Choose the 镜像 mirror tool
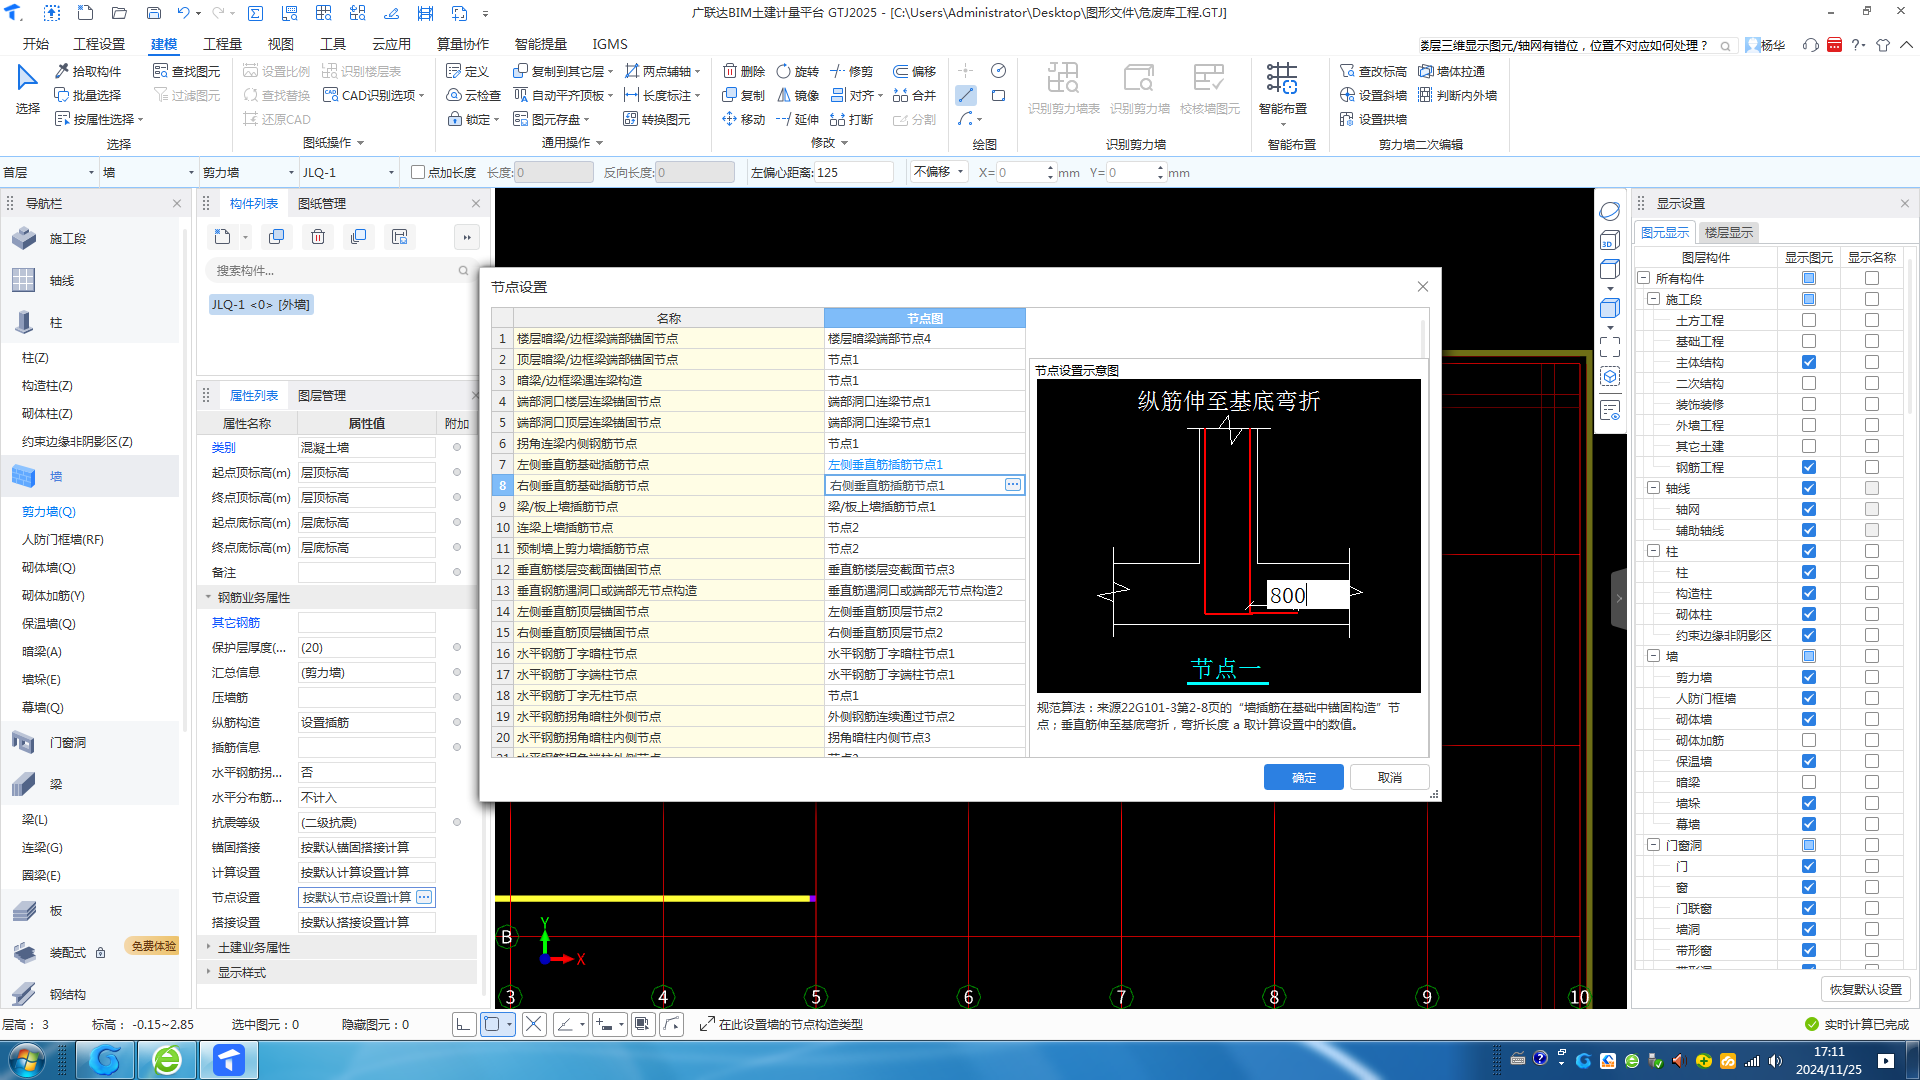 pos(798,95)
